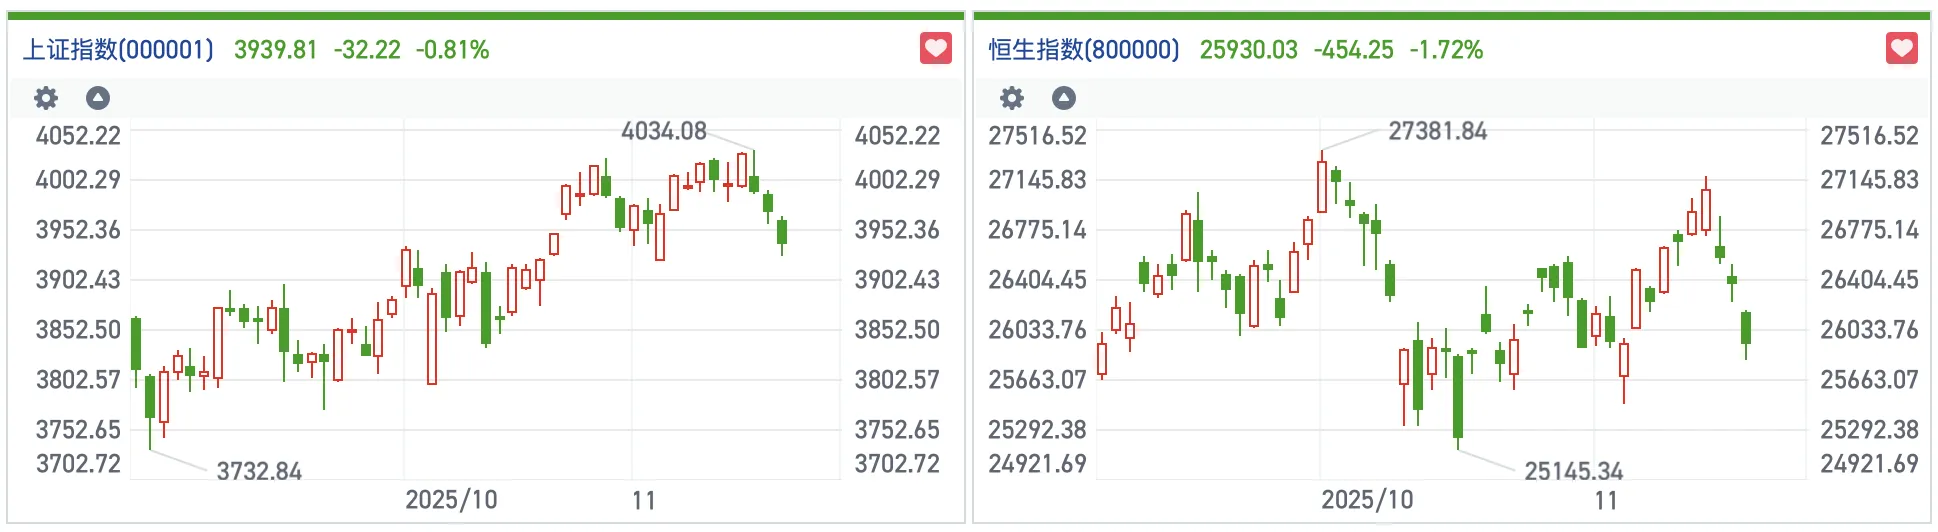Screen dimensions: 1938x532
Task: Toggle the heart favorite on 恒生指数
Action: [x=1901, y=48]
